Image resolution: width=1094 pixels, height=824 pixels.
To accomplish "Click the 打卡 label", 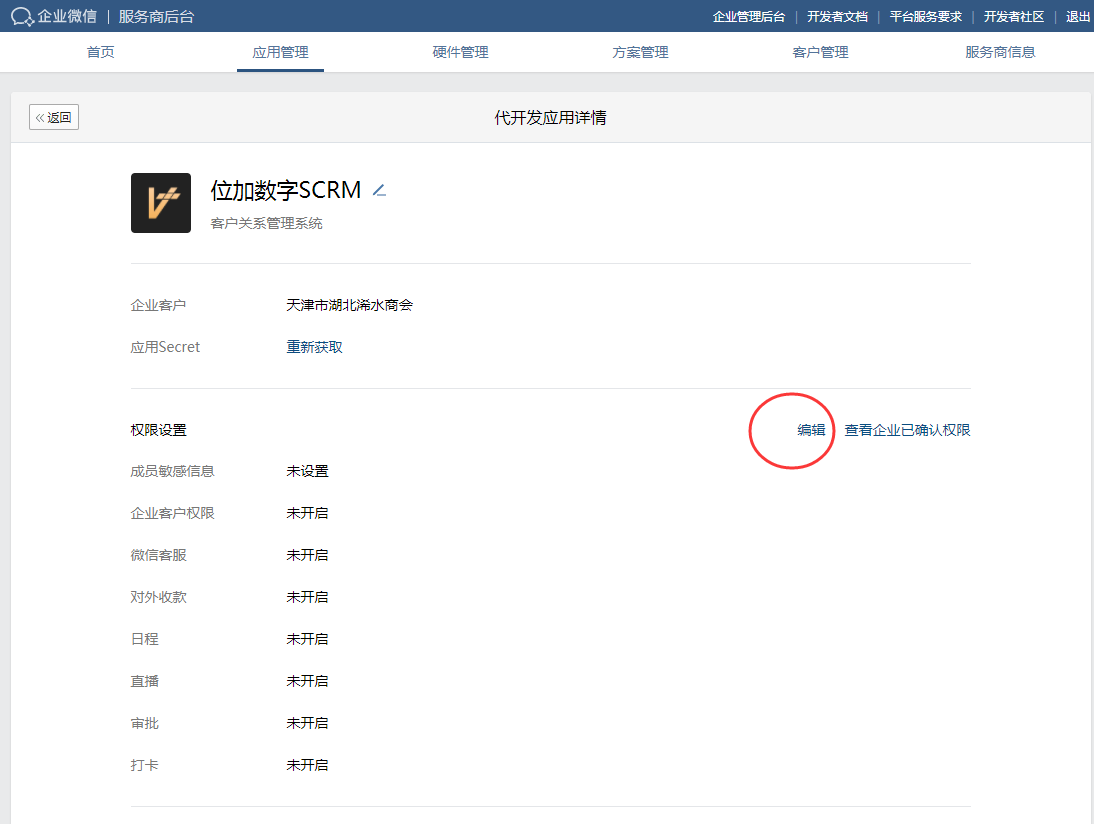I will [144, 765].
